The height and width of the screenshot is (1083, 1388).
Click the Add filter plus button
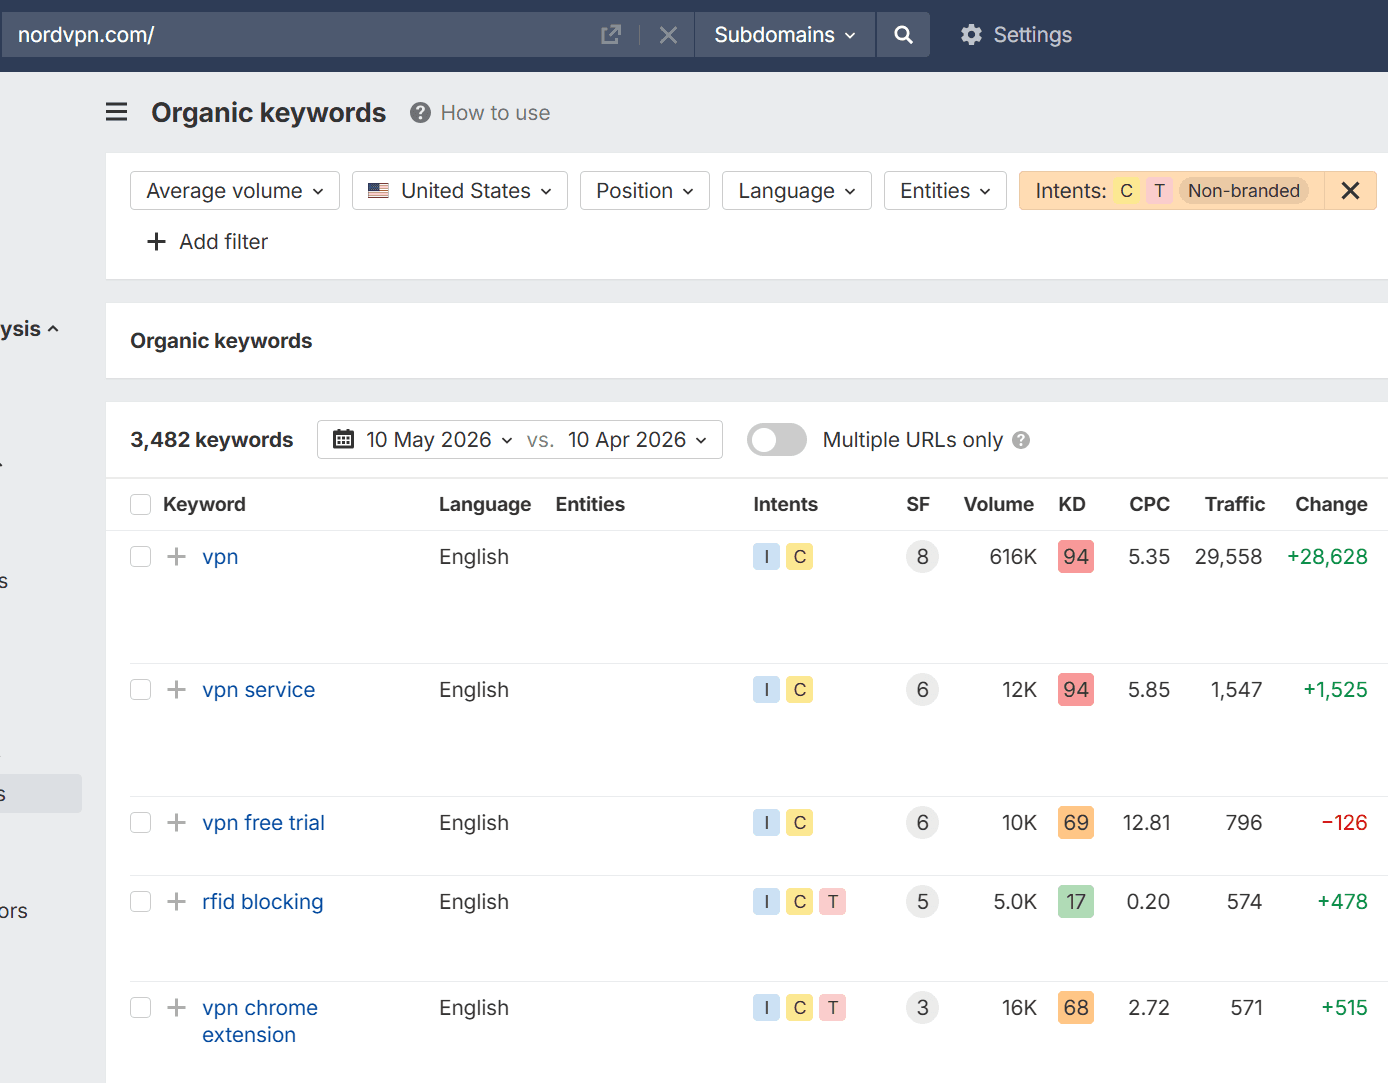[208, 242]
